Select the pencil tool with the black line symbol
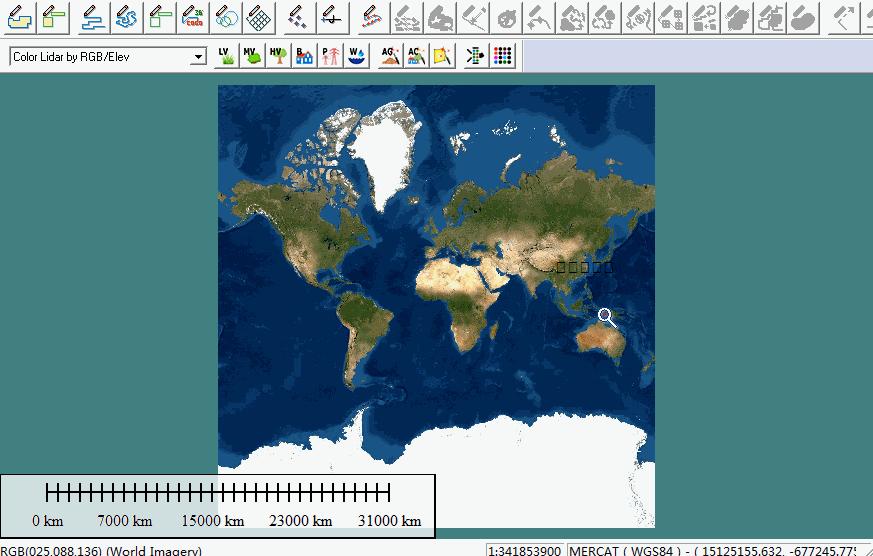 [x=332, y=17]
